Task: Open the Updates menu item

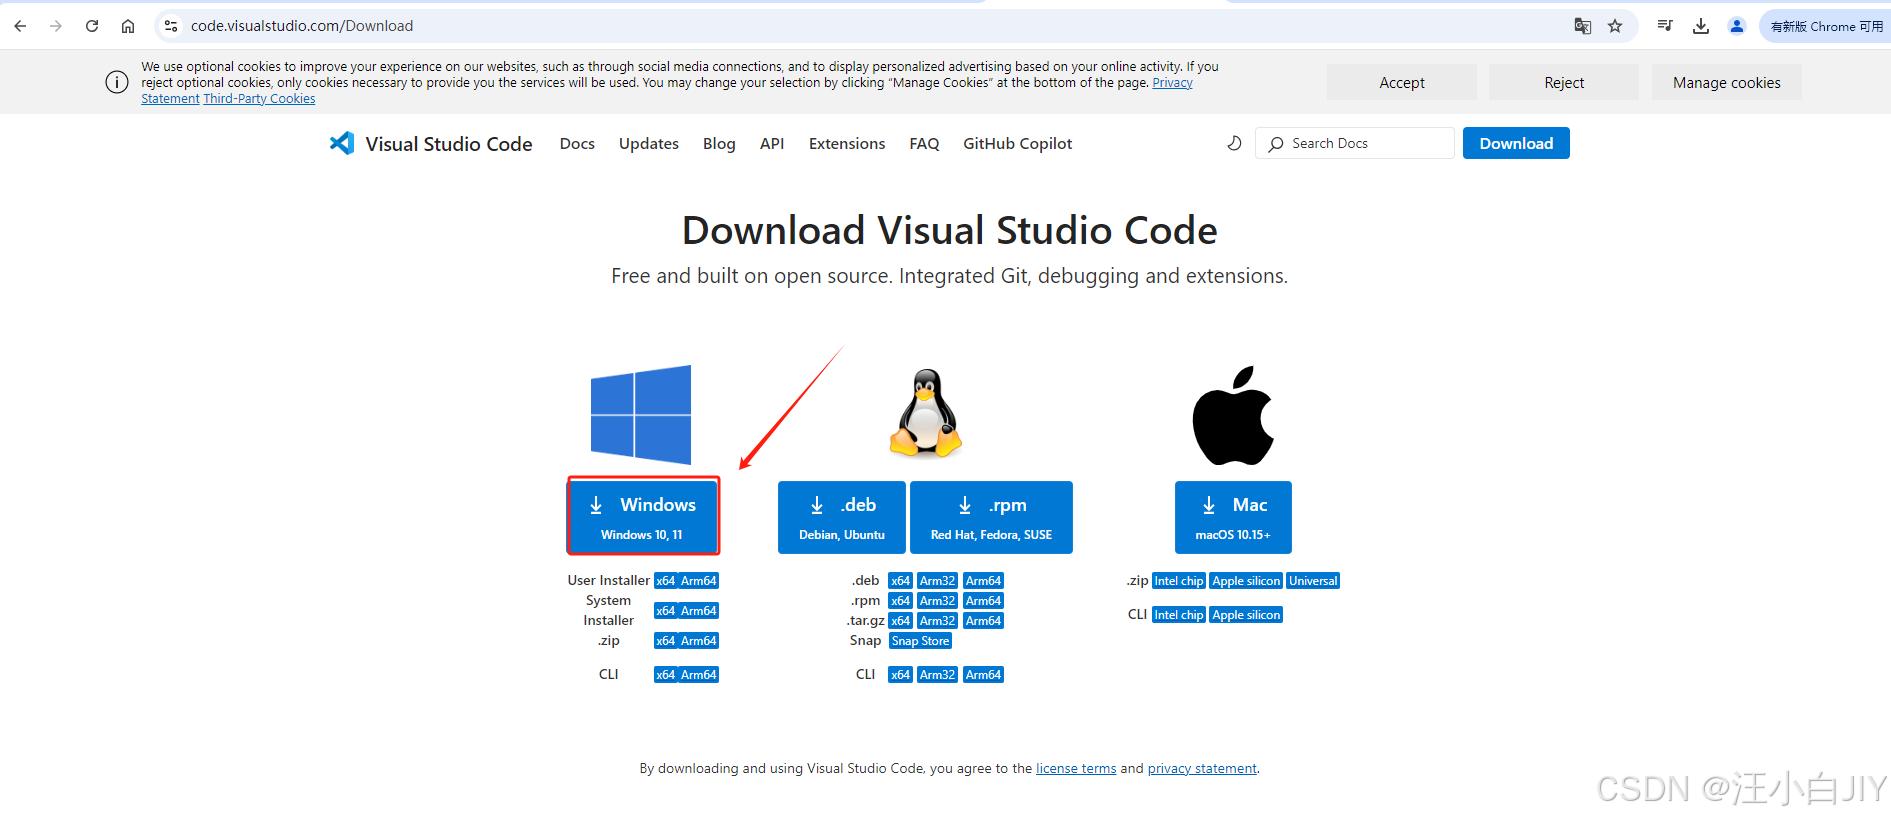Action: coord(649,144)
